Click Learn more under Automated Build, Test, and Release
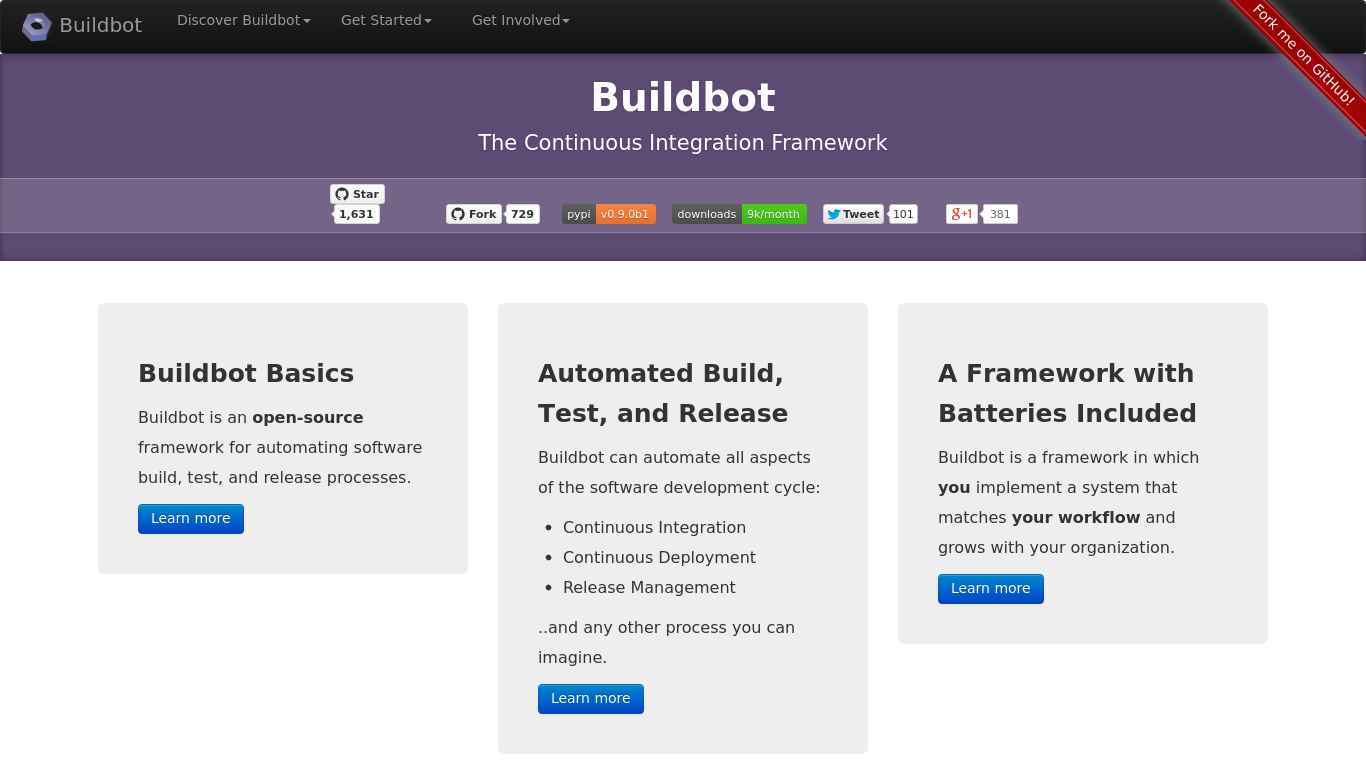1366x768 pixels. 590,698
